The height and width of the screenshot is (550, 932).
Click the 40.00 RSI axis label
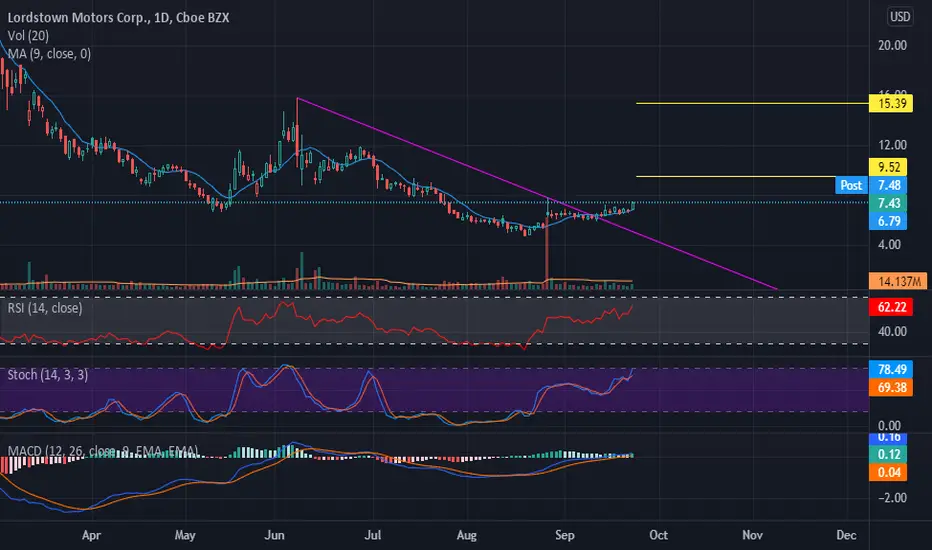tap(892, 331)
